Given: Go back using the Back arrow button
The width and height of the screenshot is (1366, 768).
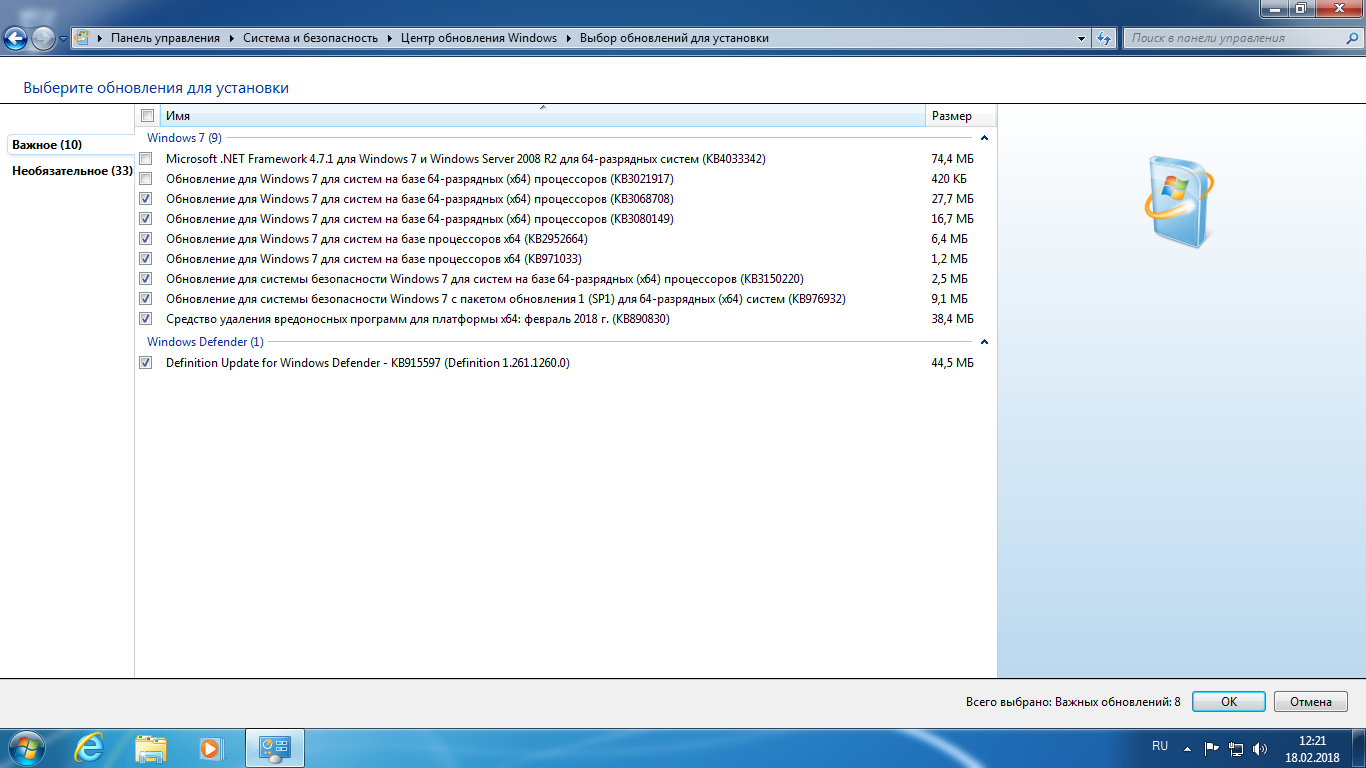Looking at the screenshot, I should tap(16, 39).
